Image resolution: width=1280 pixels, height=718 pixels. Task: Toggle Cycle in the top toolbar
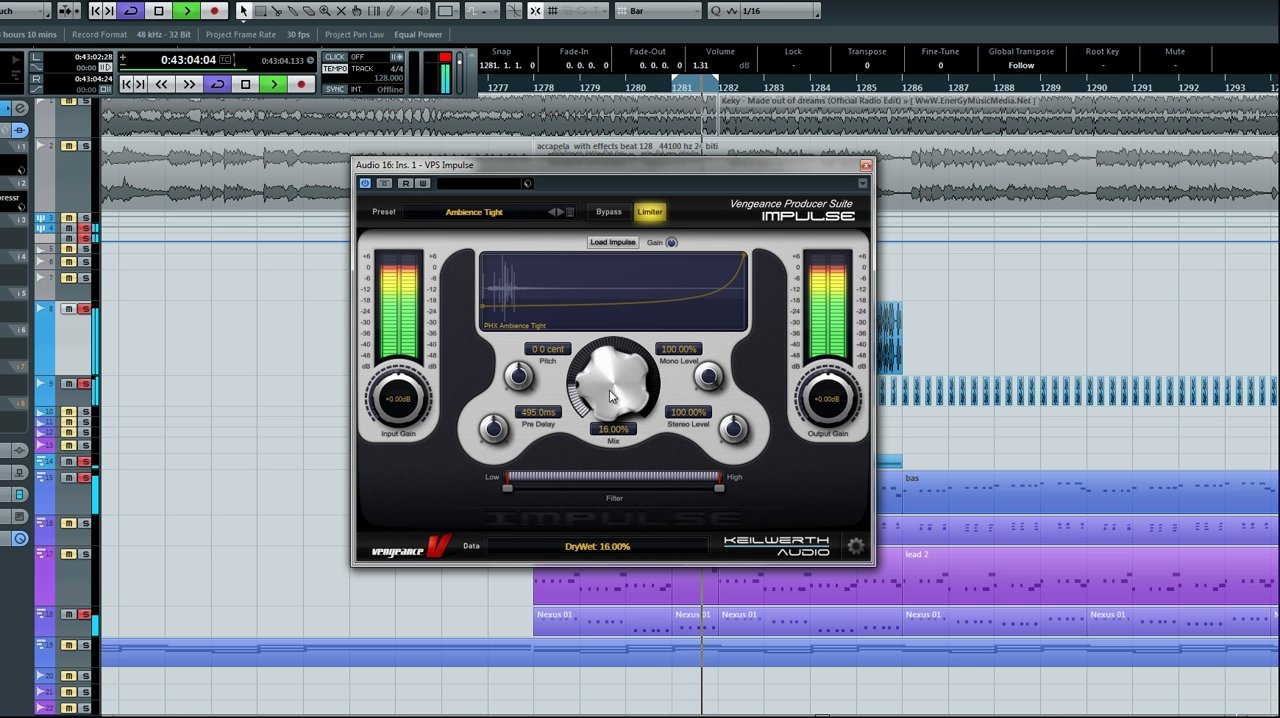[131, 10]
